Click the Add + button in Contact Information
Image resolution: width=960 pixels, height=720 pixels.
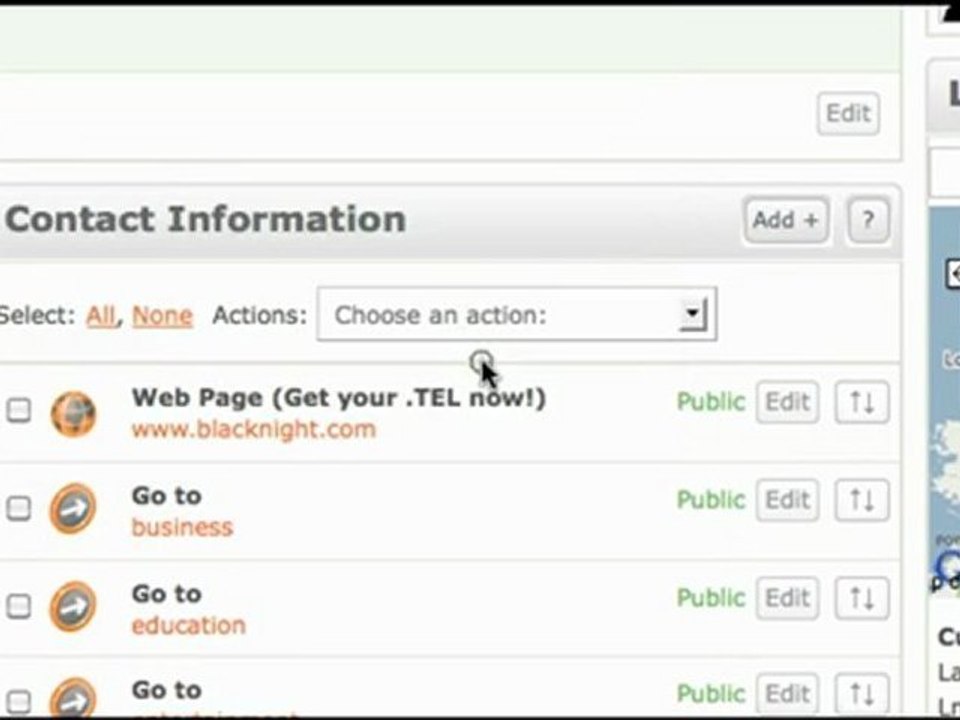785,220
